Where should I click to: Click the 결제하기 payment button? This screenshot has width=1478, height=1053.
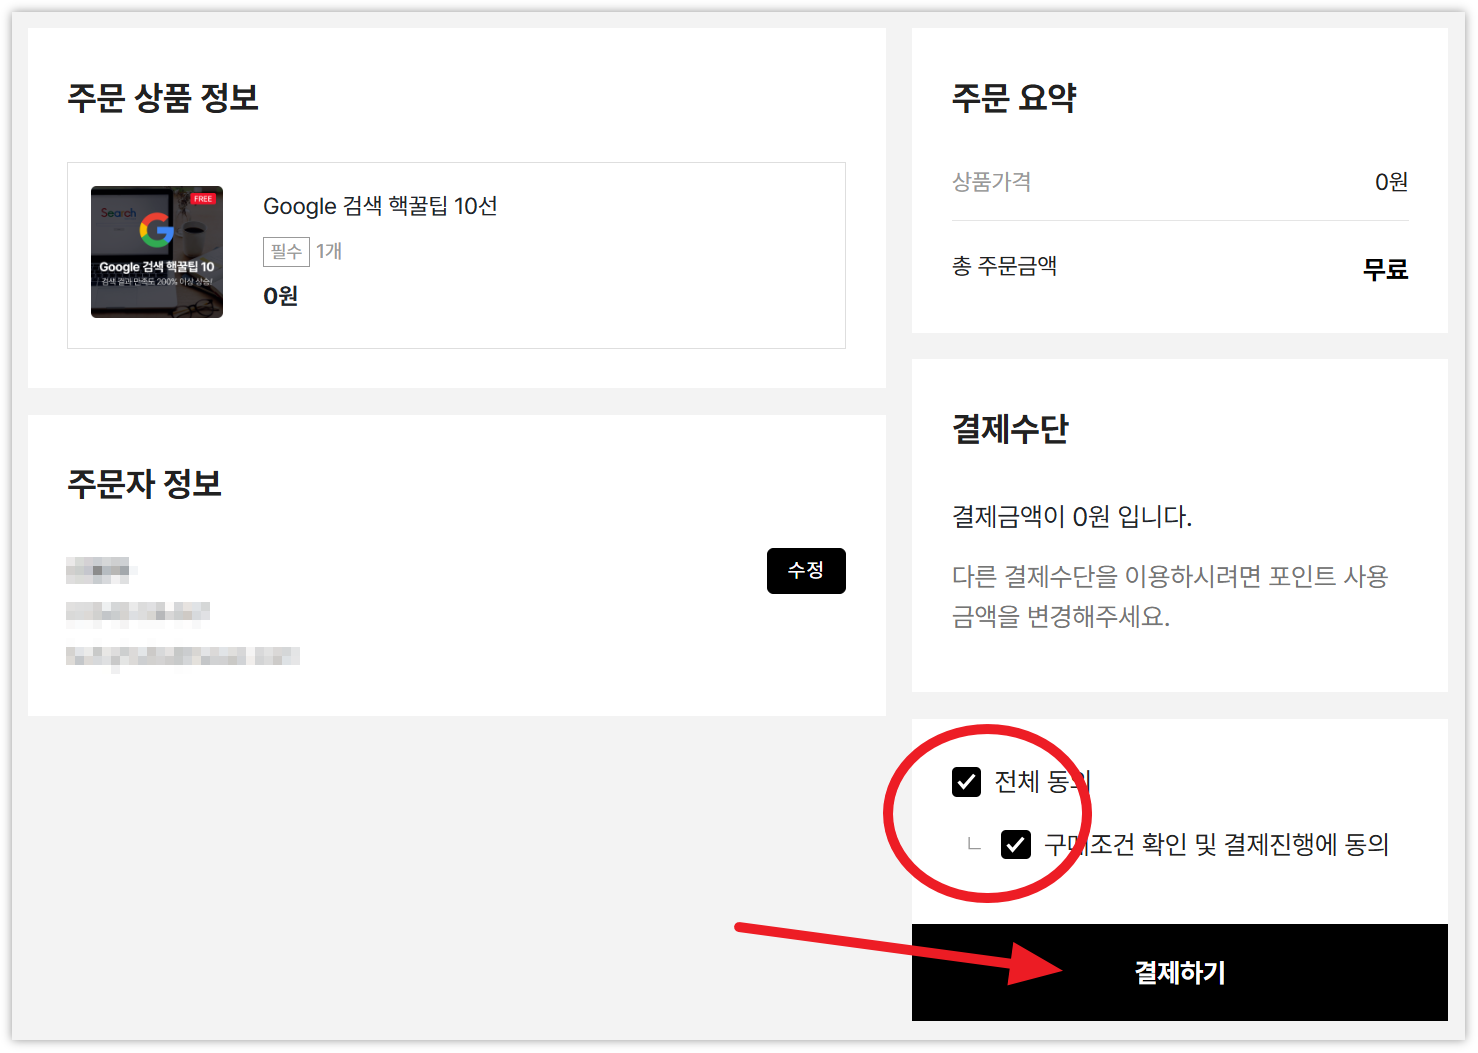tap(1180, 972)
